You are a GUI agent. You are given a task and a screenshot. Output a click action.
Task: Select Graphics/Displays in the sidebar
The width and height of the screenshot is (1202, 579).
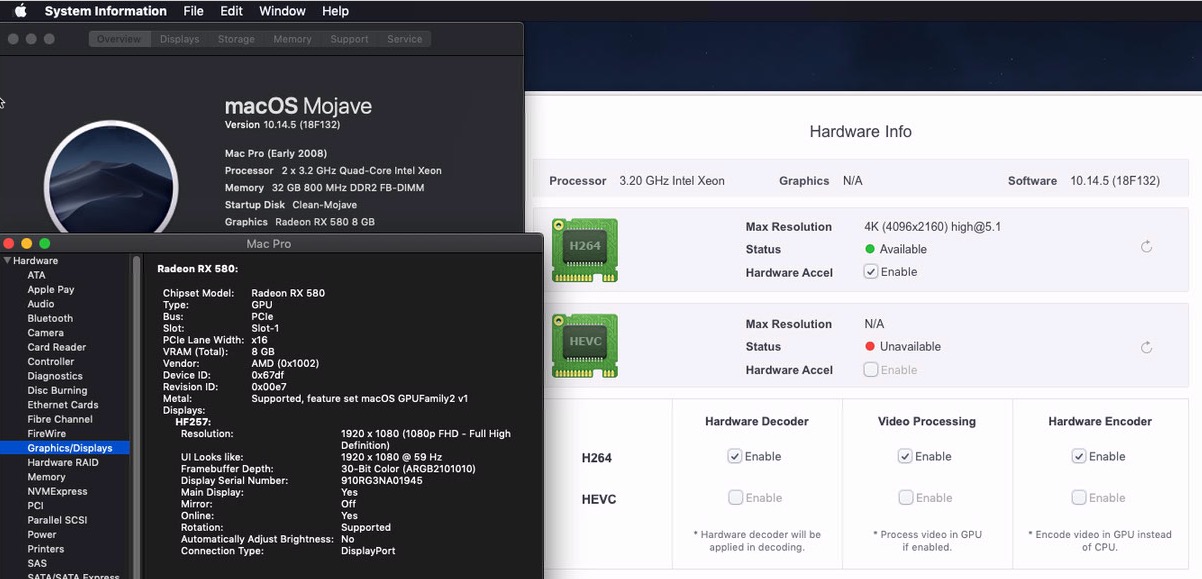pos(65,448)
